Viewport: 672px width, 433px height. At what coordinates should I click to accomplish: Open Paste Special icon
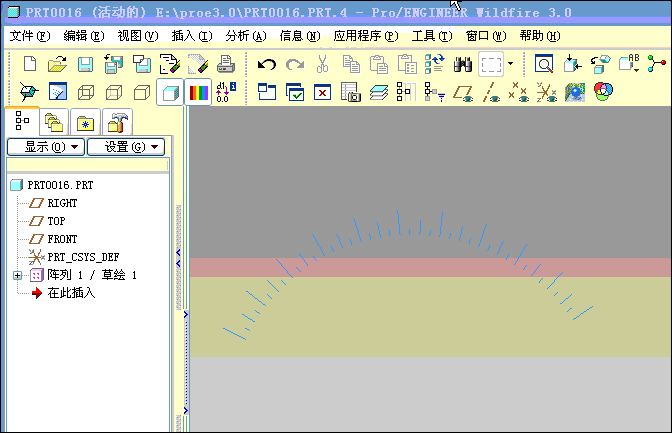click(407, 64)
